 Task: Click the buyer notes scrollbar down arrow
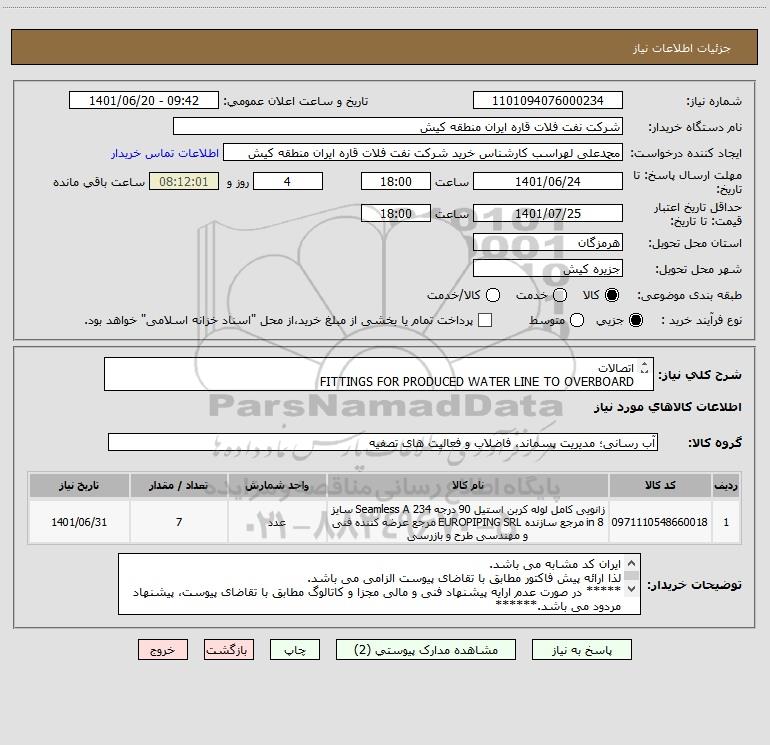pyautogui.click(x=632, y=588)
